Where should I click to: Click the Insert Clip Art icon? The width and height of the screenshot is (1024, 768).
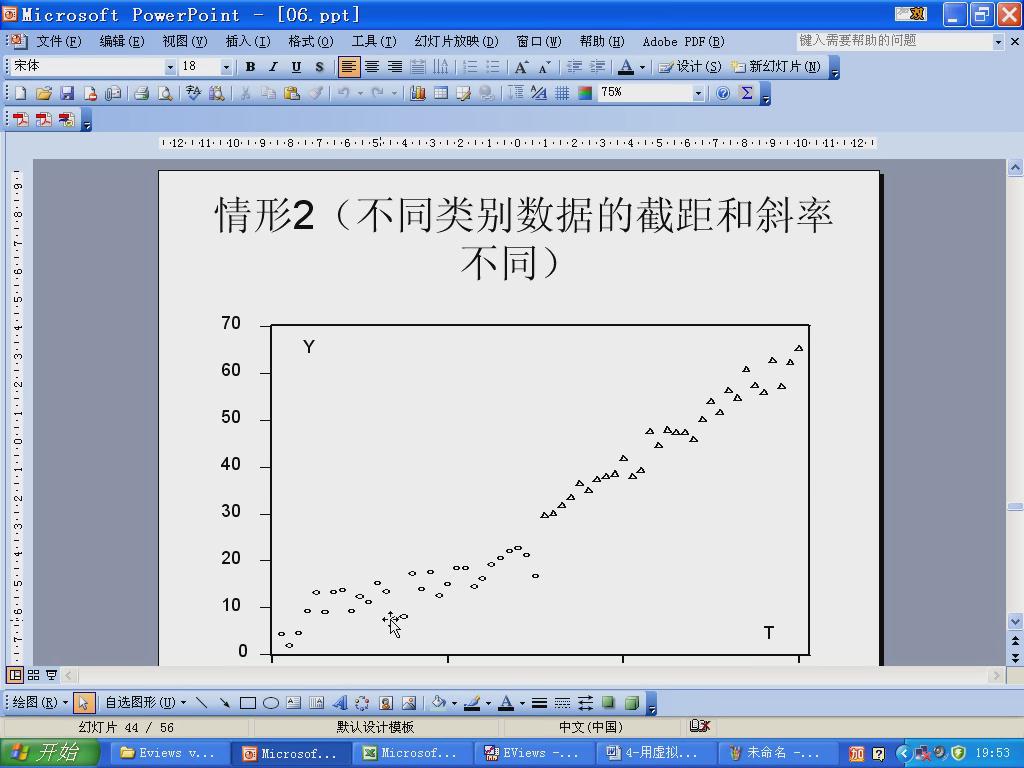pyautogui.click(x=385, y=703)
